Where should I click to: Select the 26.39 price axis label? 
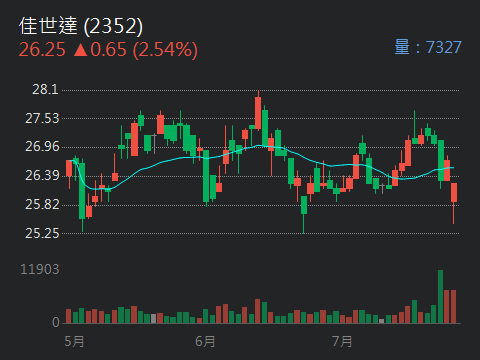[42, 175]
